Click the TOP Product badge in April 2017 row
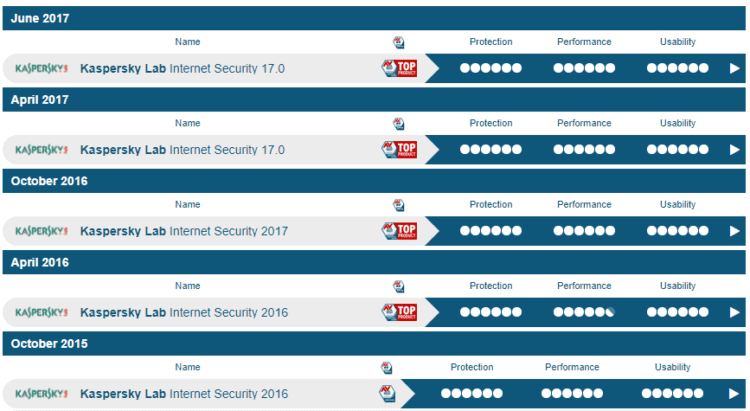Image resolution: width=750 pixels, height=411 pixels. pyautogui.click(x=399, y=149)
